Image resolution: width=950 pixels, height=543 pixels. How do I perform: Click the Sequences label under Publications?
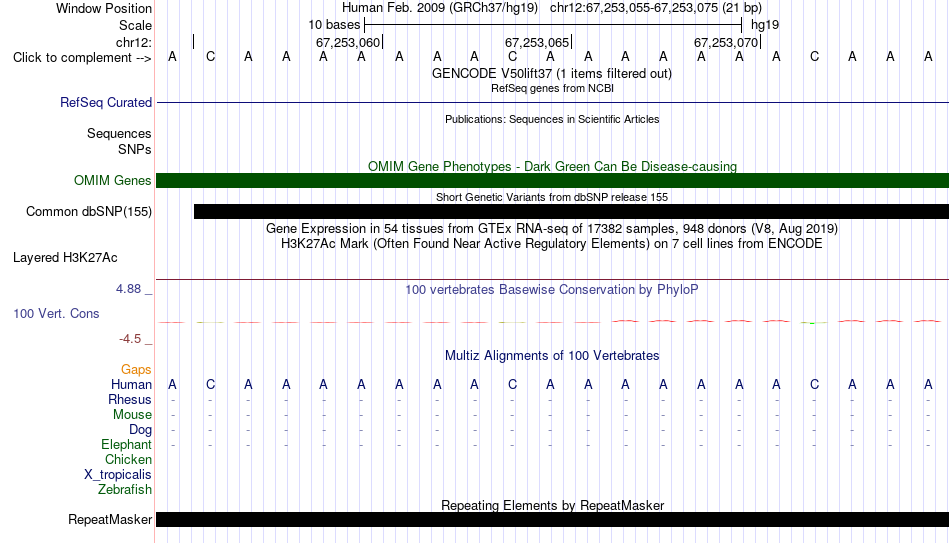119,133
